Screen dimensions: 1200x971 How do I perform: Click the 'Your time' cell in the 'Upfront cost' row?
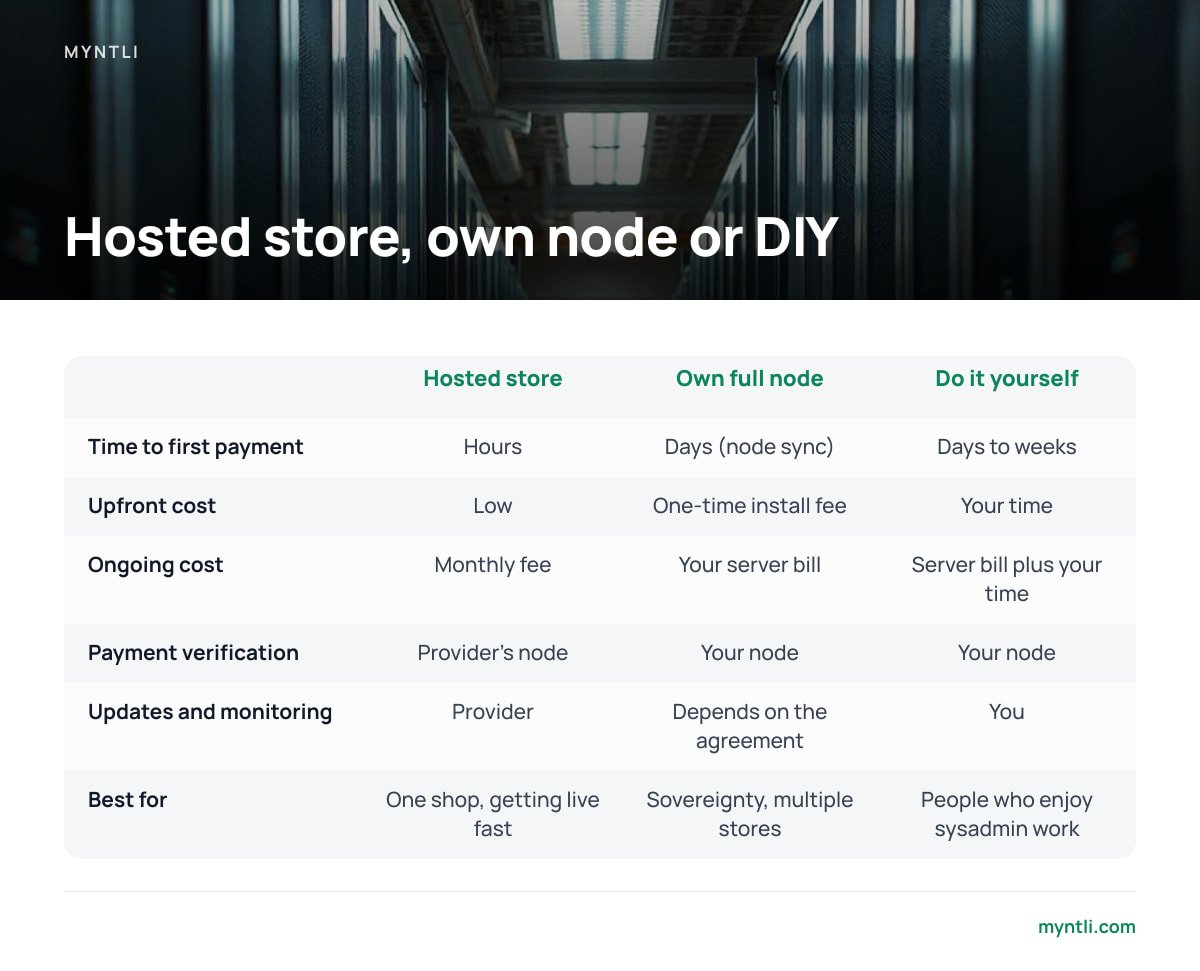pos(1007,506)
